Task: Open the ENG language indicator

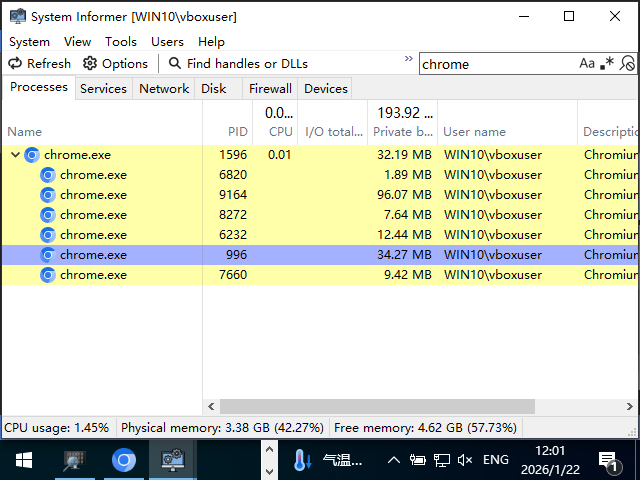Action: coord(496,460)
